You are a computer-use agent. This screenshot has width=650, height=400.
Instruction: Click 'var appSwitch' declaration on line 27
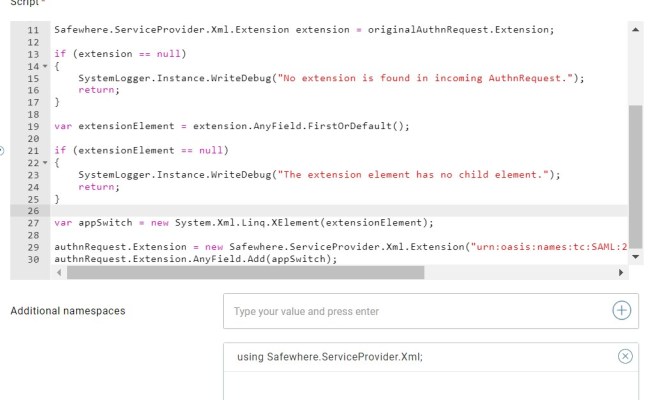pyautogui.click(x=93, y=223)
